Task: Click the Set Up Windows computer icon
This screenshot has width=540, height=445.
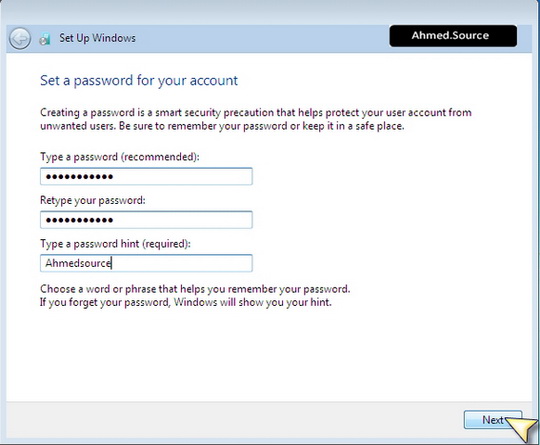Action: [45, 39]
